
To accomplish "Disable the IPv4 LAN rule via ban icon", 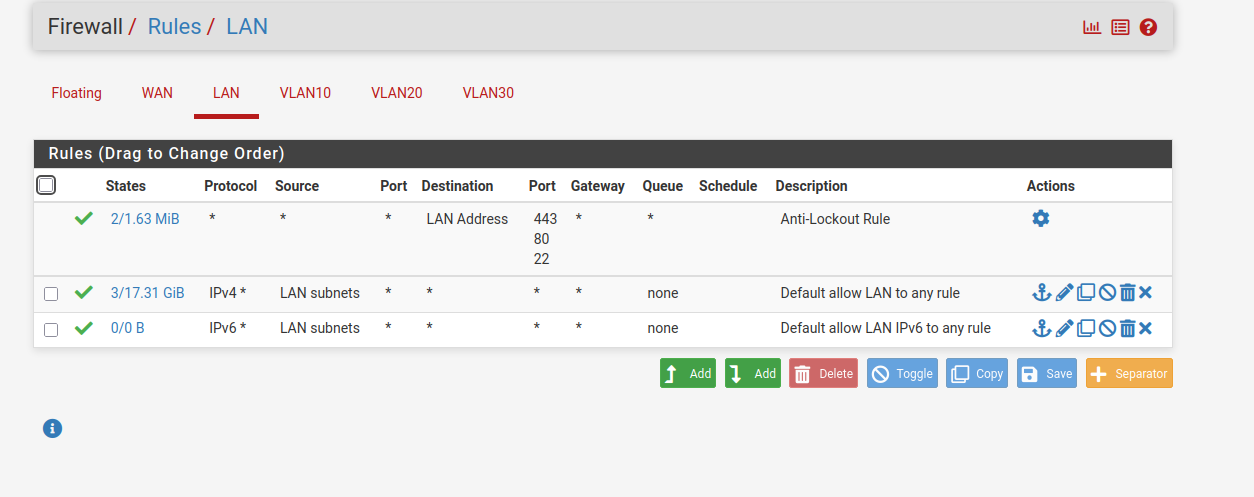I will coord(1107,293).
